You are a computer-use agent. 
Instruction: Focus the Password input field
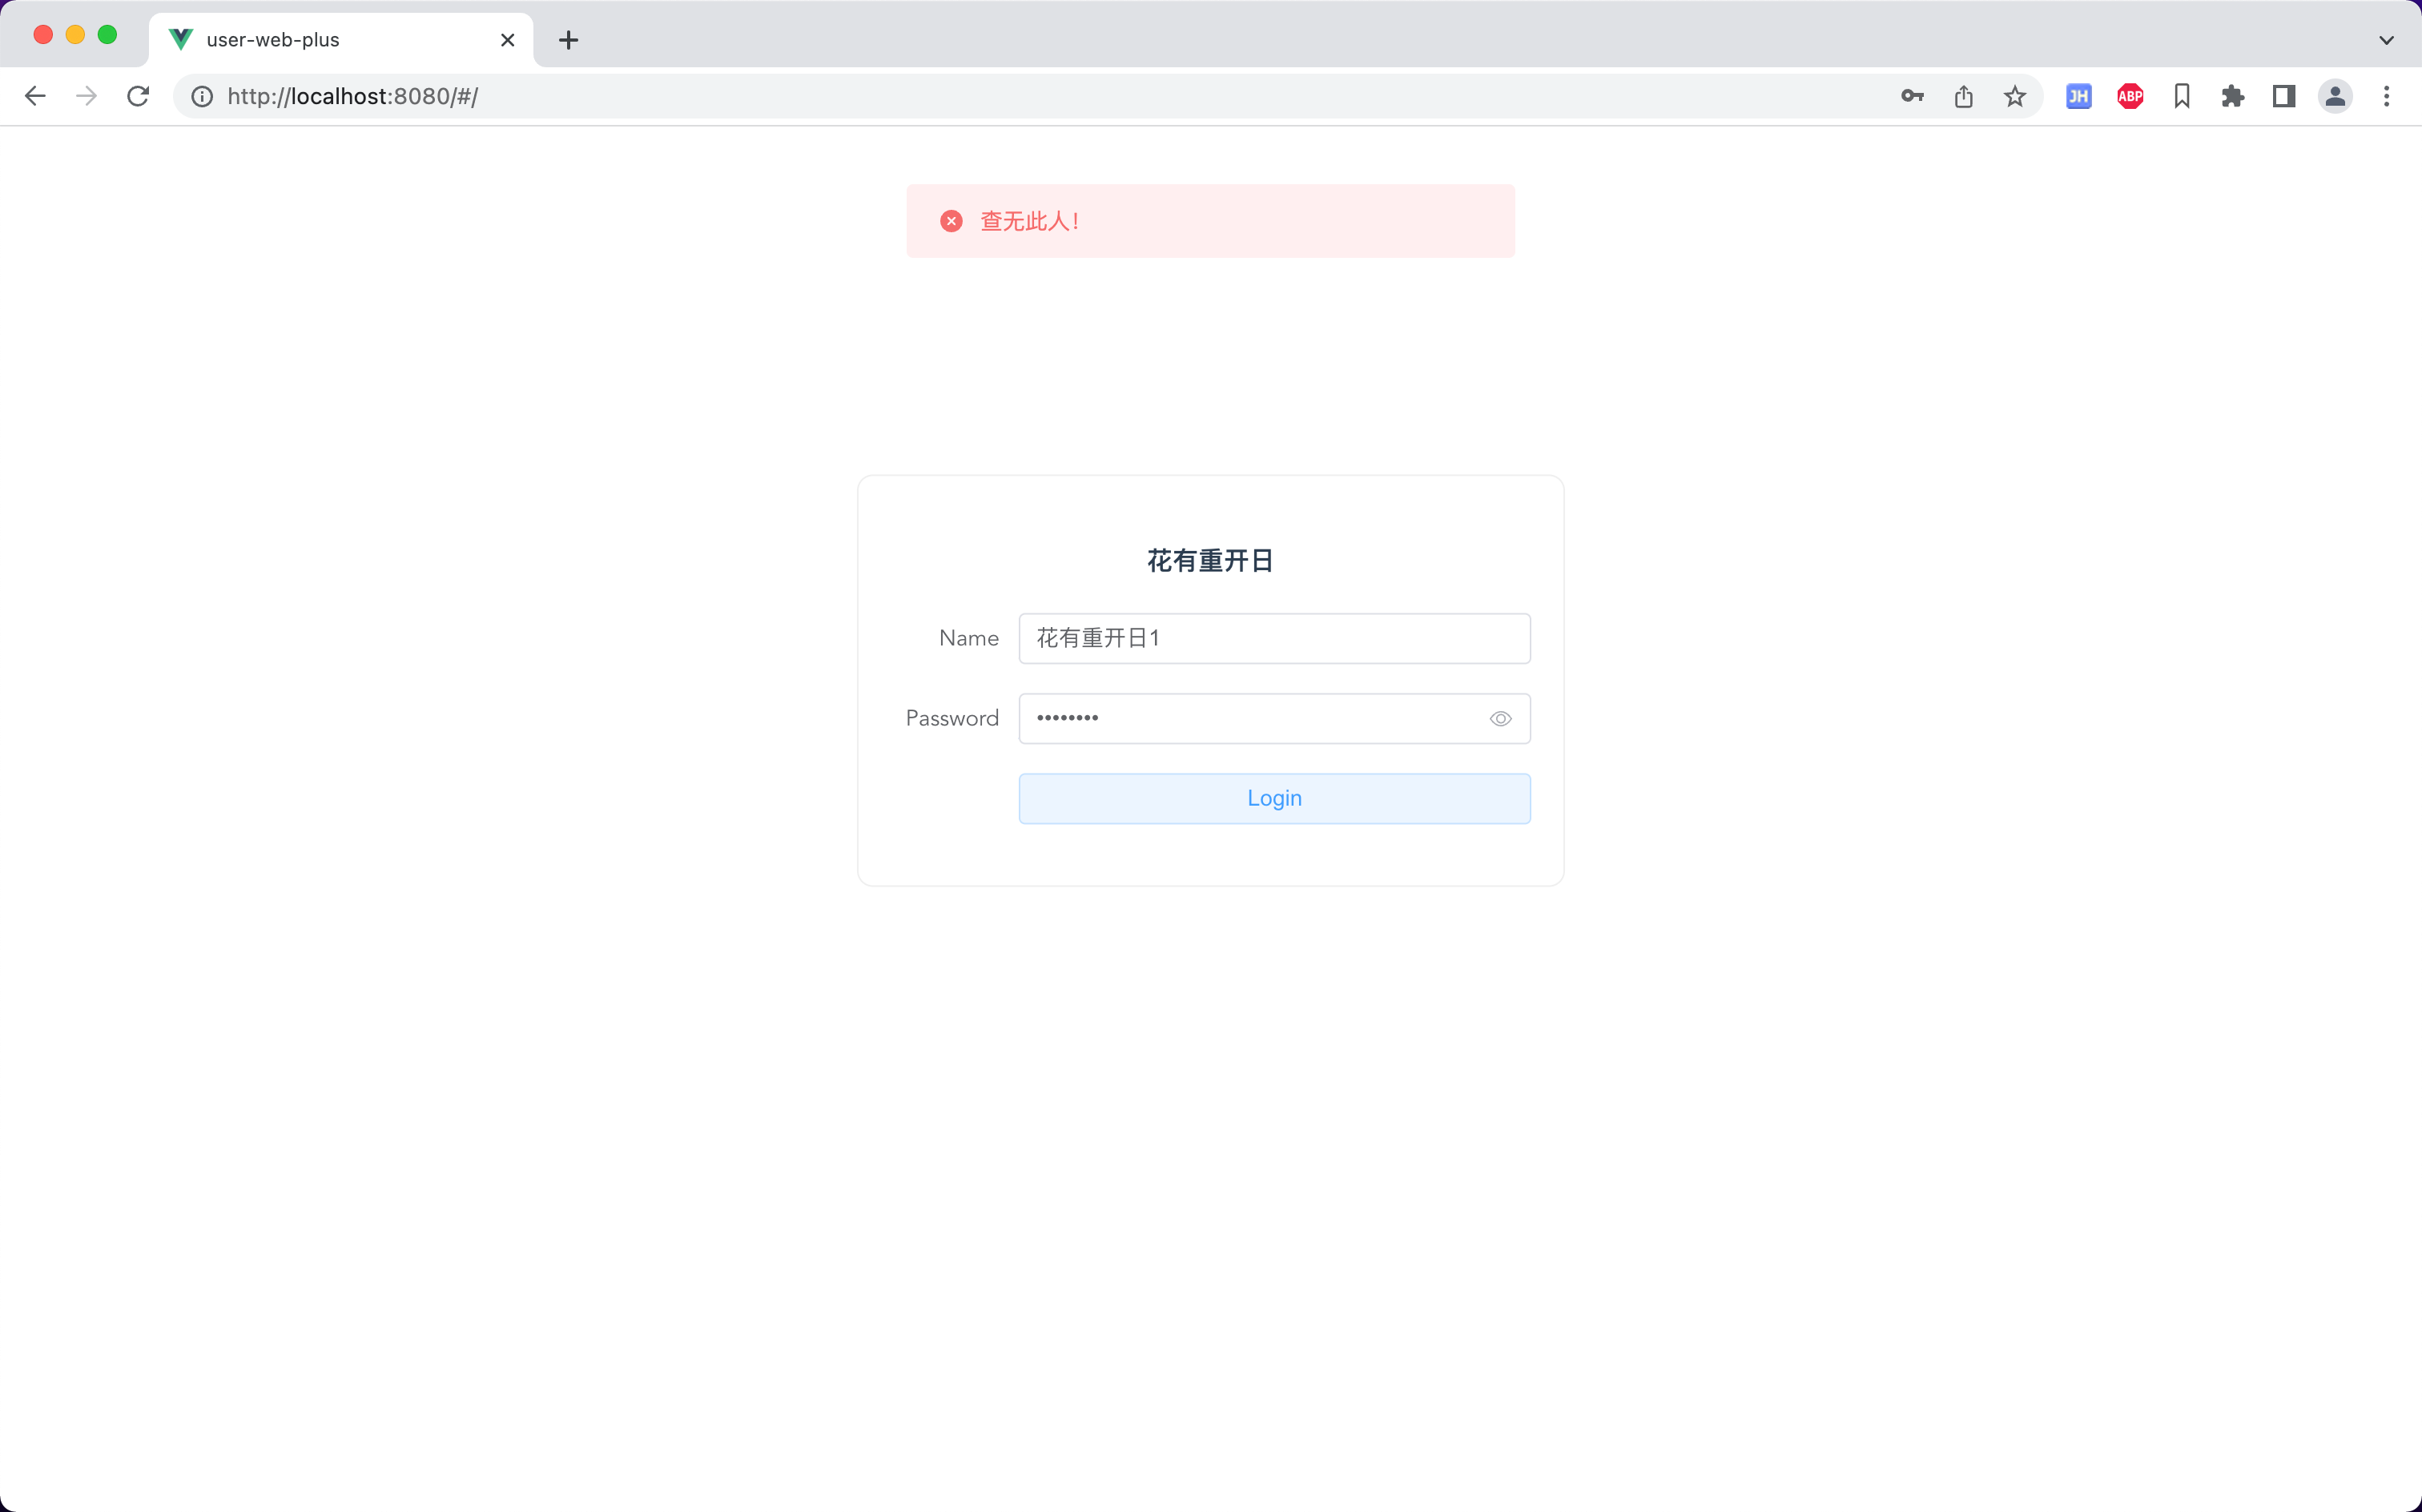click(1274, 718)
